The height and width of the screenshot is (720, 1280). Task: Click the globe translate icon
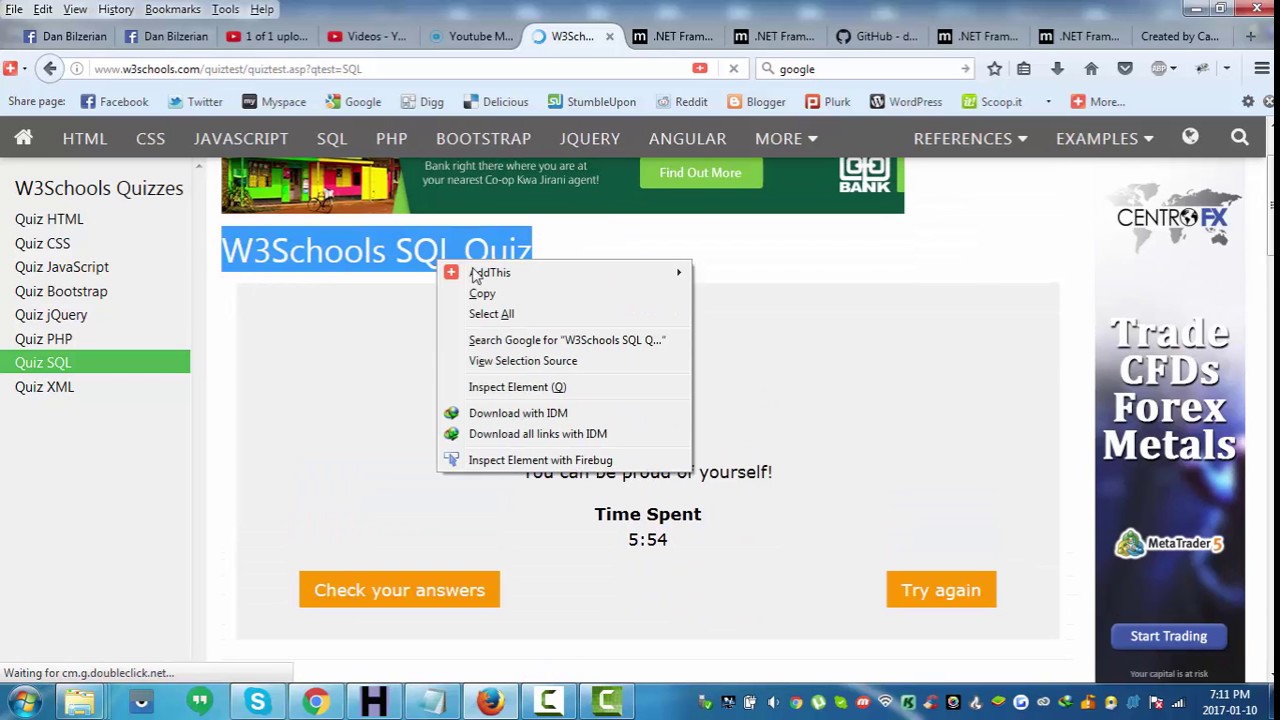click(1190, 137)
